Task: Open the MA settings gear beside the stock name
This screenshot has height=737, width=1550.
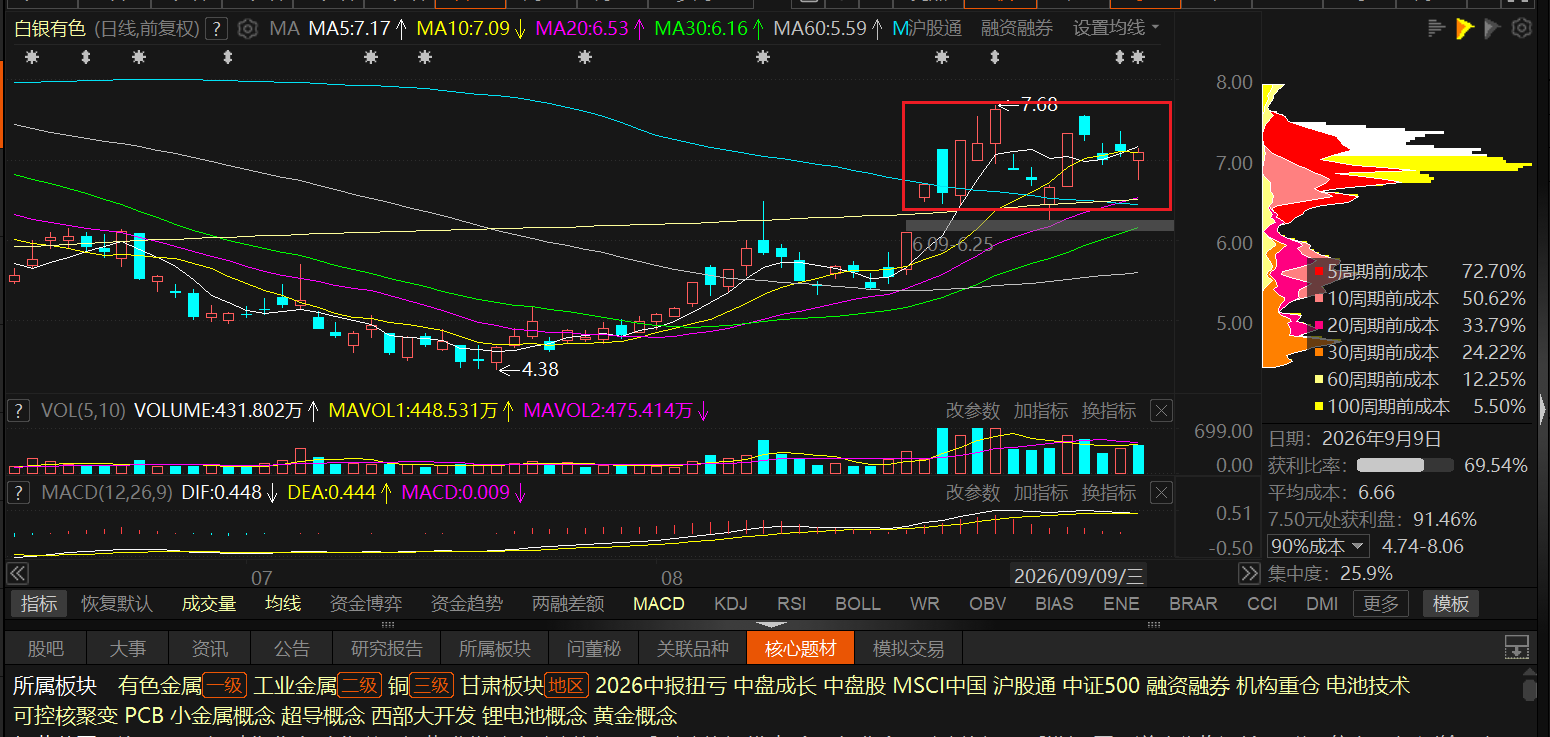Action: pyautogui.click(x=248, y=29)
